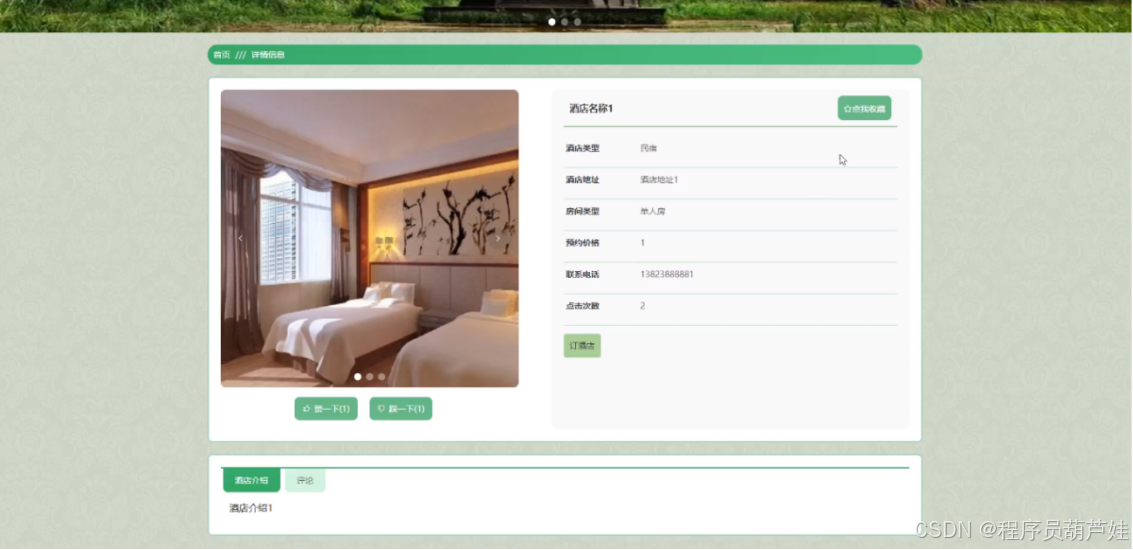Select first dot of top banner carousel

point(552,22)
